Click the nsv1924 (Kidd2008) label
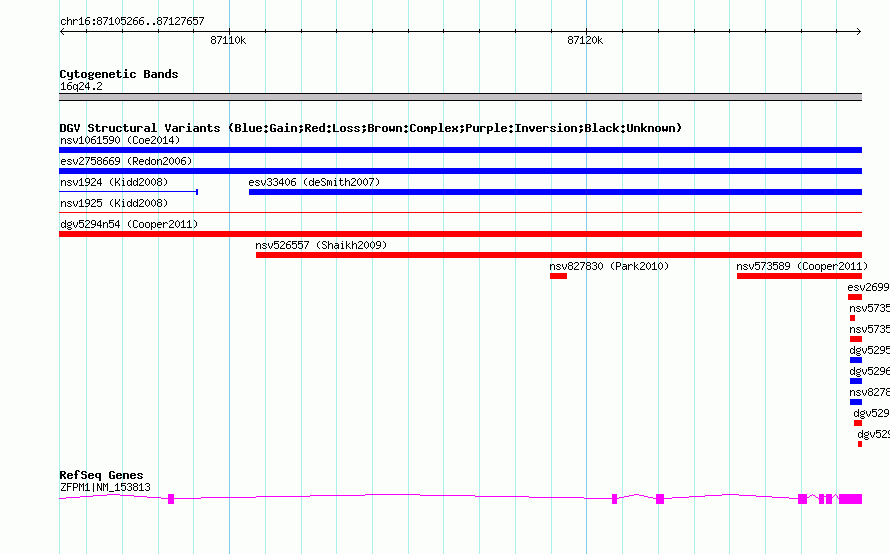Viewport: 890px width, 554px height. point(114,182)
